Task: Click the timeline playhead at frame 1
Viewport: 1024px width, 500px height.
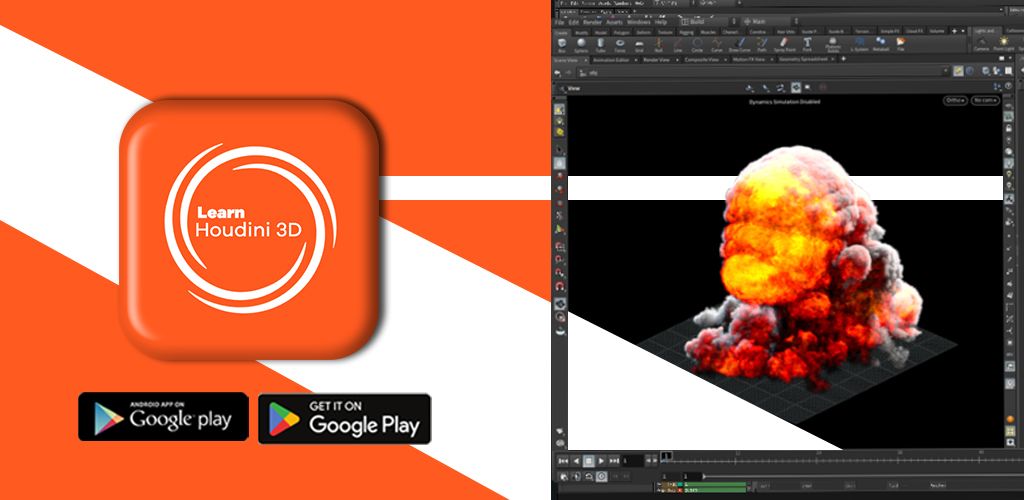Action: [666, 456]
